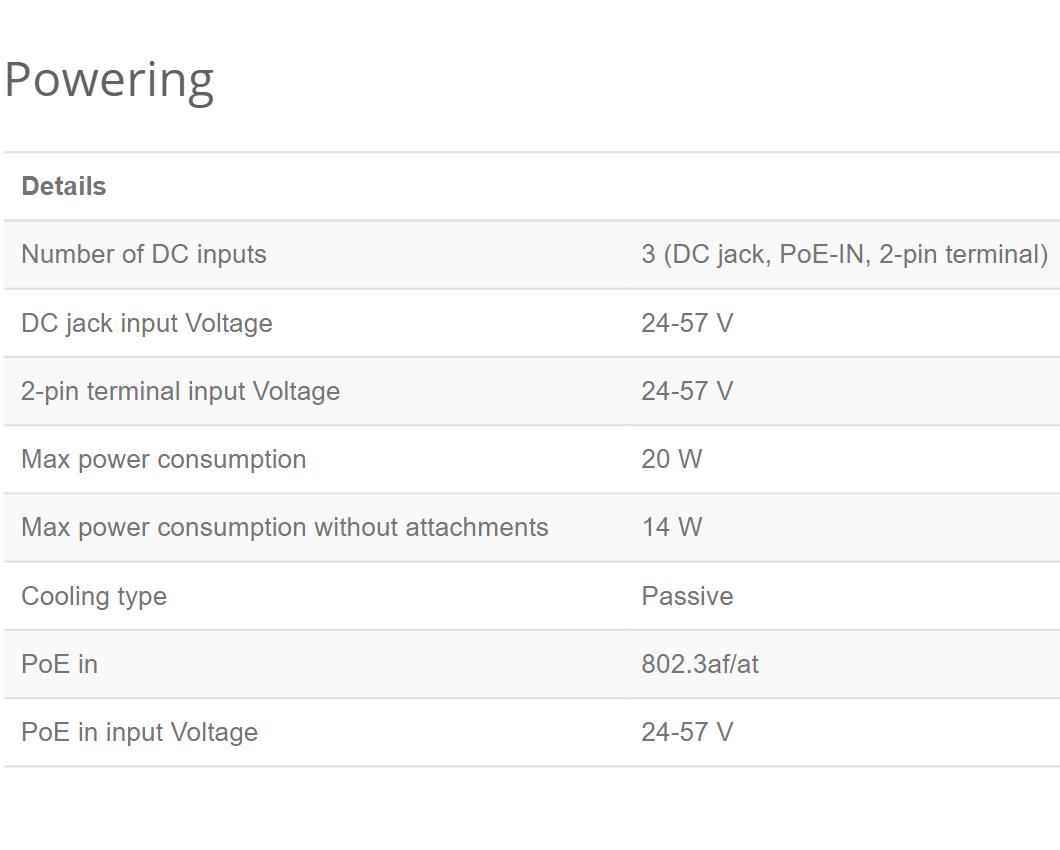1060x850 pixels.
Task: Click the 802.3af/at value
Action: [699, 664]
